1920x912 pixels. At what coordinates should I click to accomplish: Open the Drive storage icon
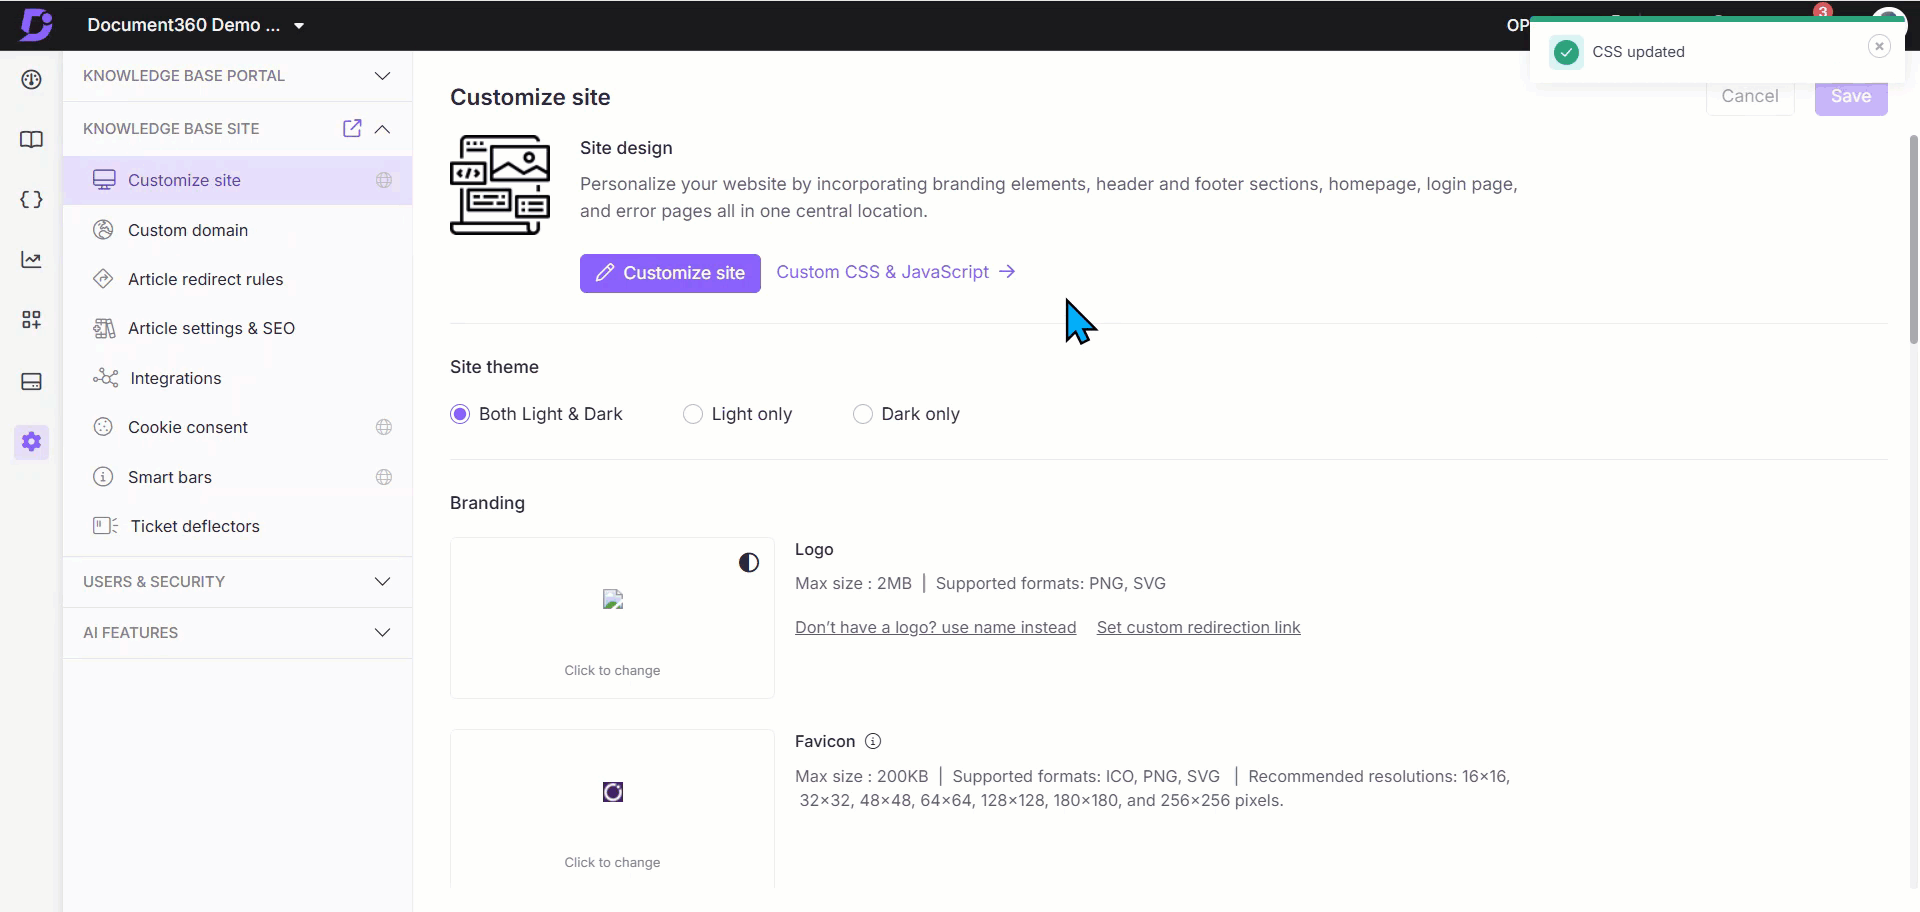pyautogui.click(x=31, y=381)
